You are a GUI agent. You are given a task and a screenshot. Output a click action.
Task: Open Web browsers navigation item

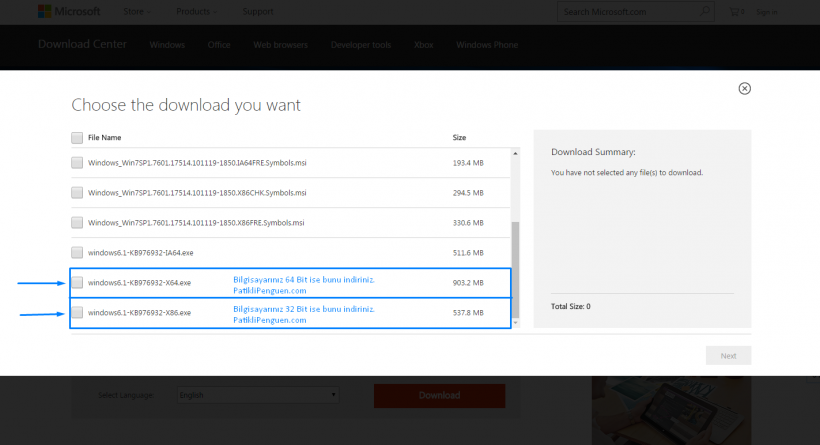pyautogui.click(x=280, y=45)
